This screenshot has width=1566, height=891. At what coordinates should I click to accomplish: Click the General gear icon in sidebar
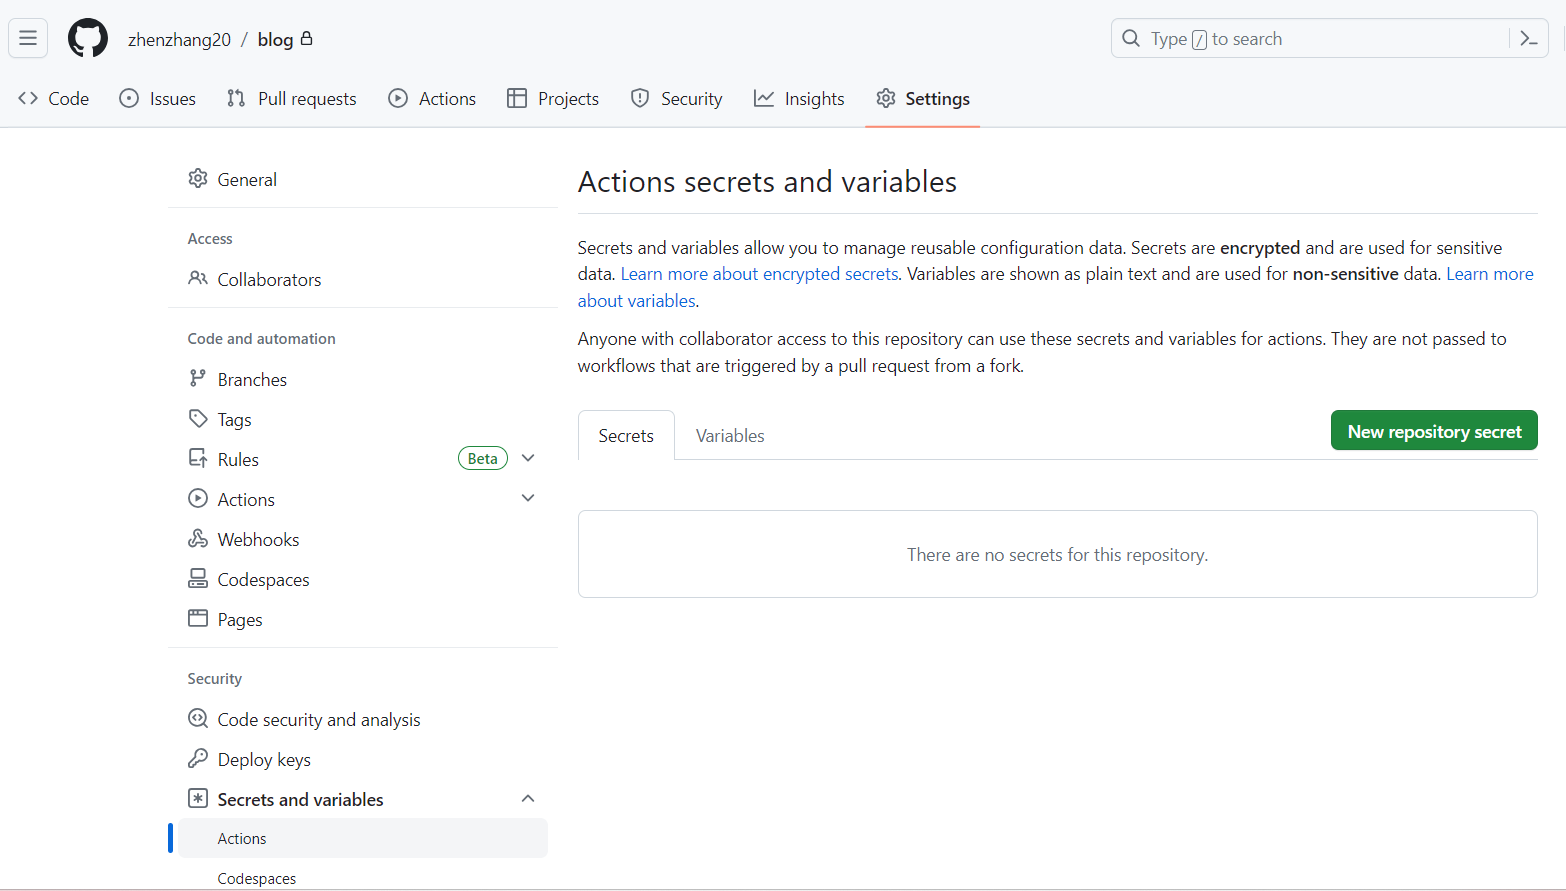pos(198,179)
